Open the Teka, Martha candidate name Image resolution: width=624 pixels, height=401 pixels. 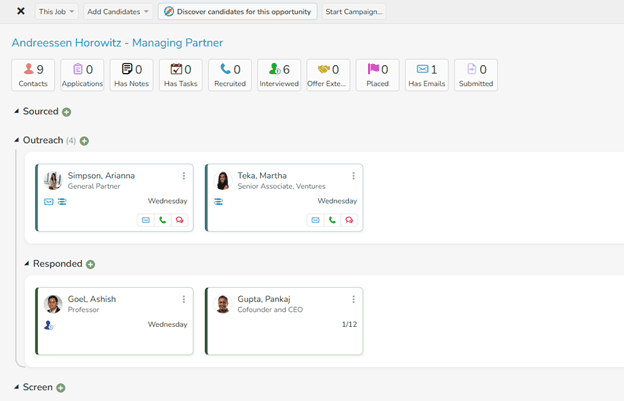[x=262, y=175]
